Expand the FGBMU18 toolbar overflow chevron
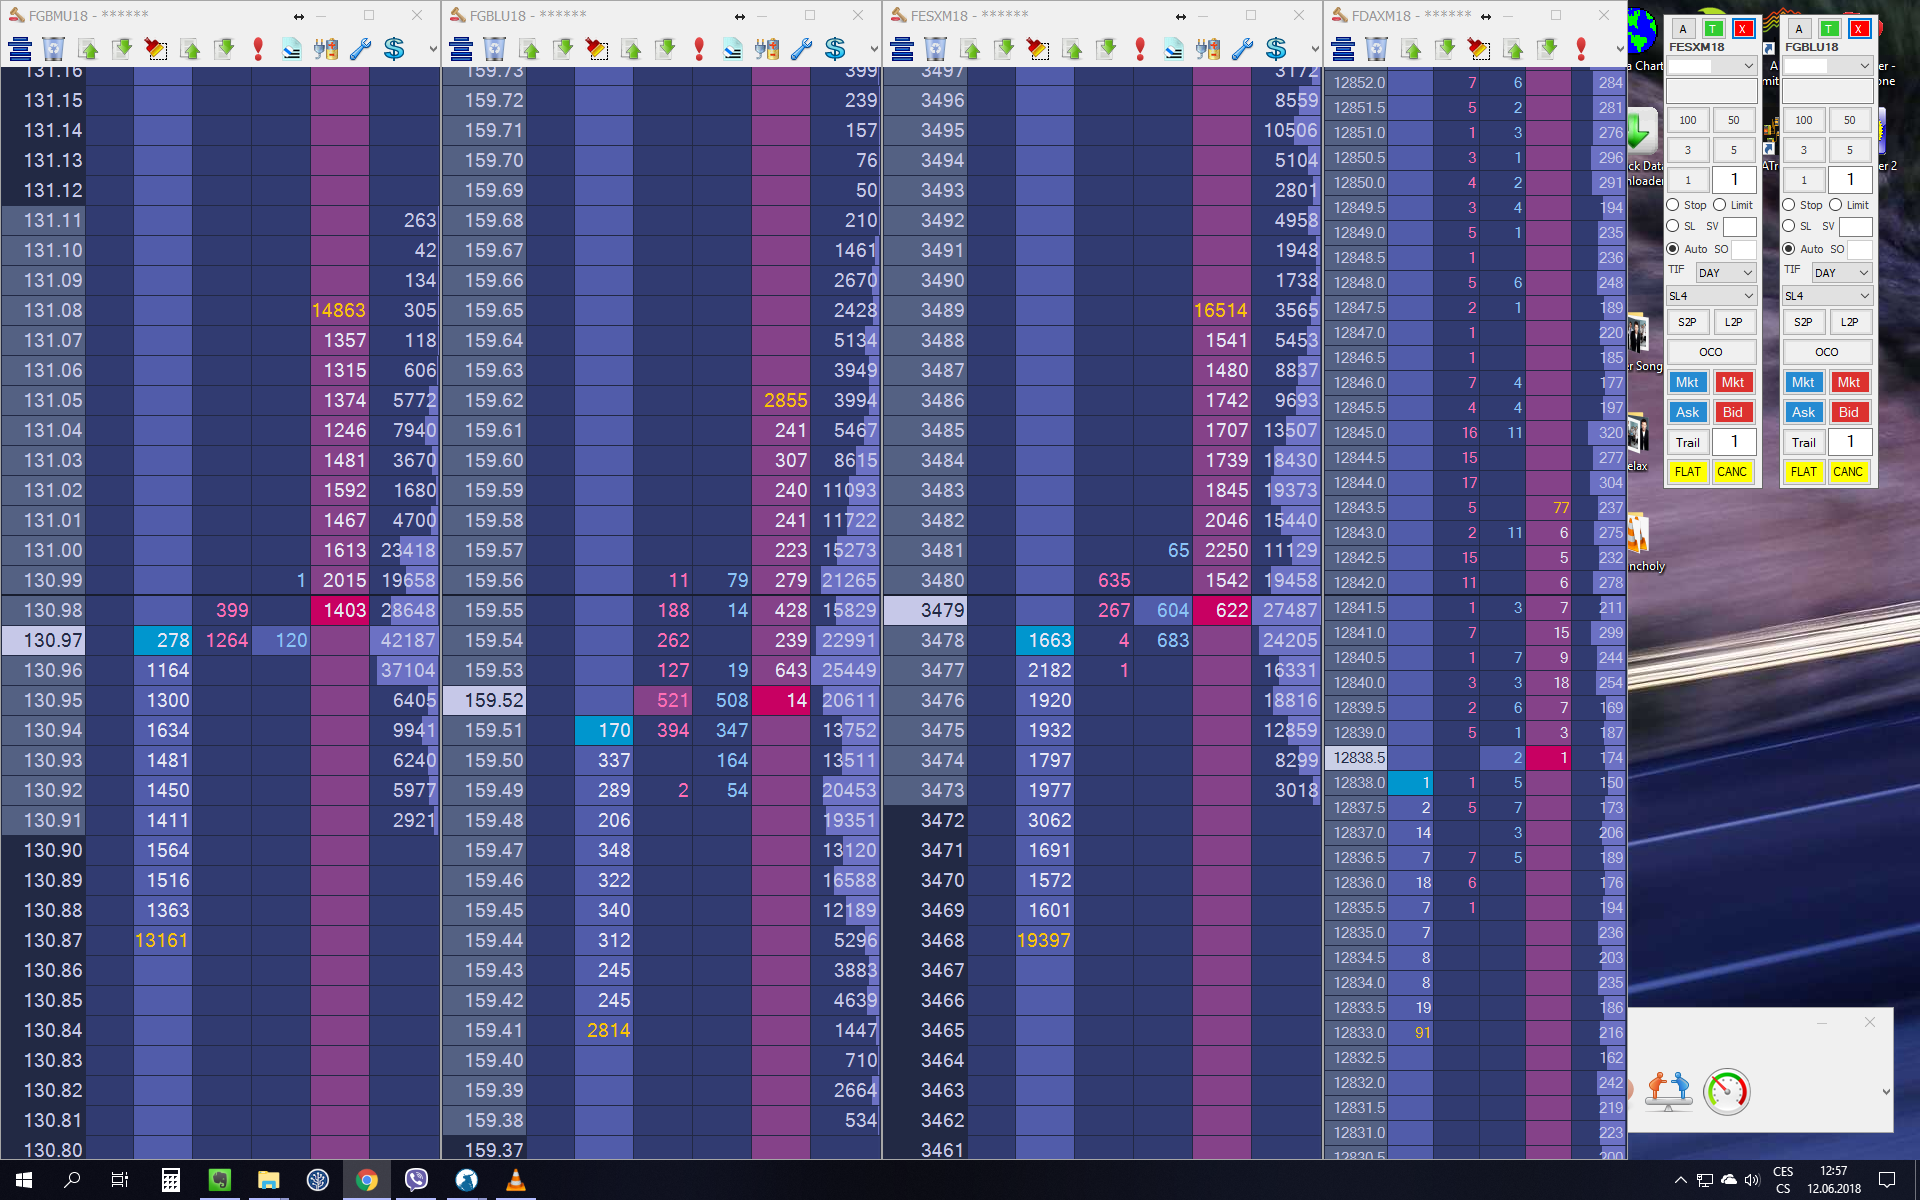The image size is (1920, 1200). 433,49
